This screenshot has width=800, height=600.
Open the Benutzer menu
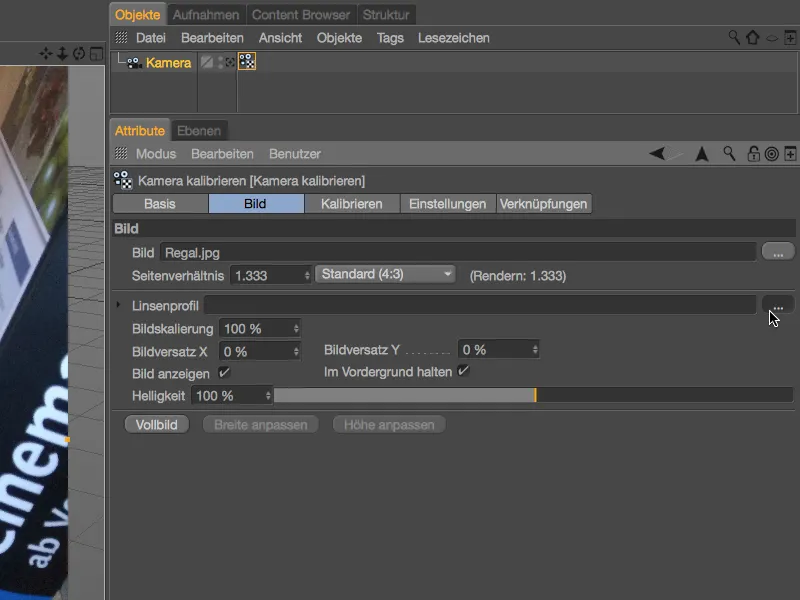295,154
